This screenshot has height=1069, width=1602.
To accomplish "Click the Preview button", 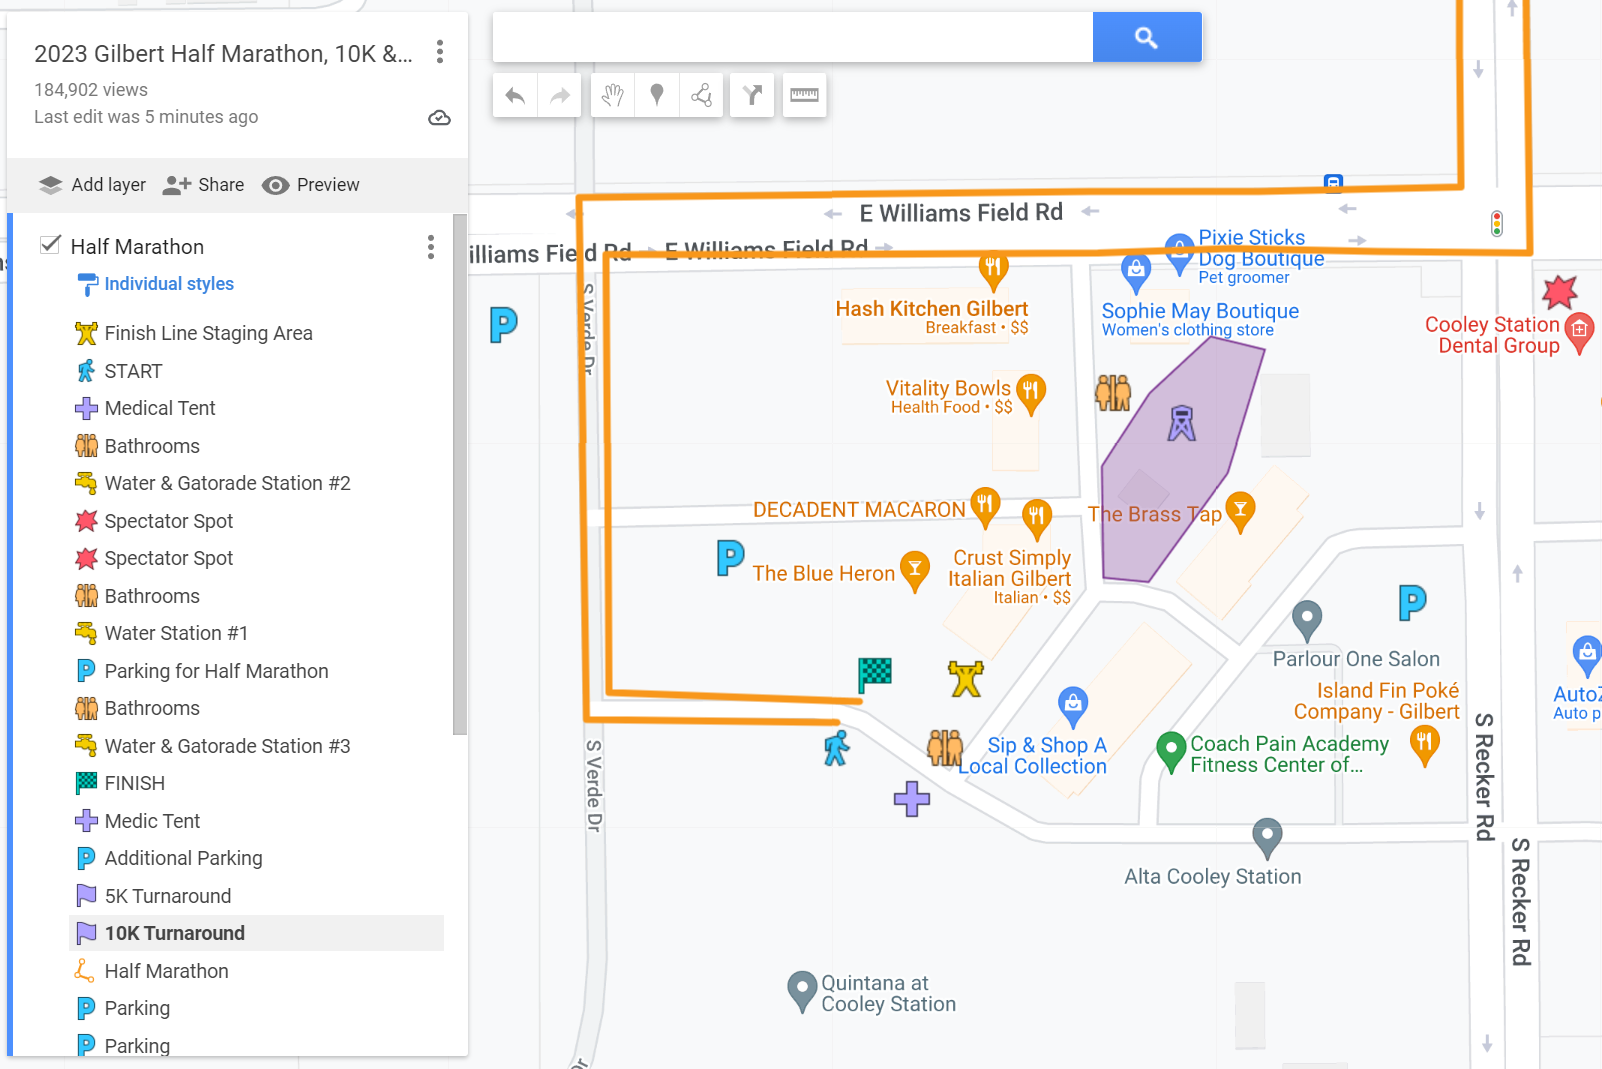I will [311, 185].
